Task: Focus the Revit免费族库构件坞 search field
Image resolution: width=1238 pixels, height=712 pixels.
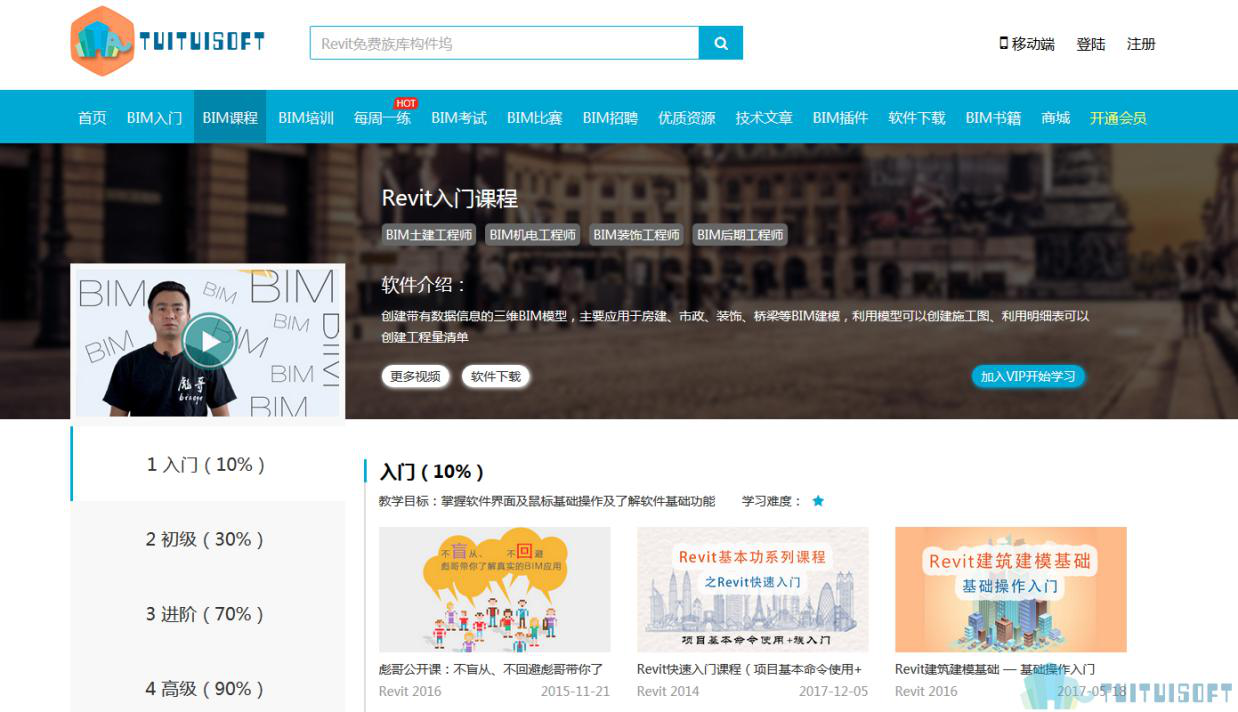Action: (x=504, y=44)
